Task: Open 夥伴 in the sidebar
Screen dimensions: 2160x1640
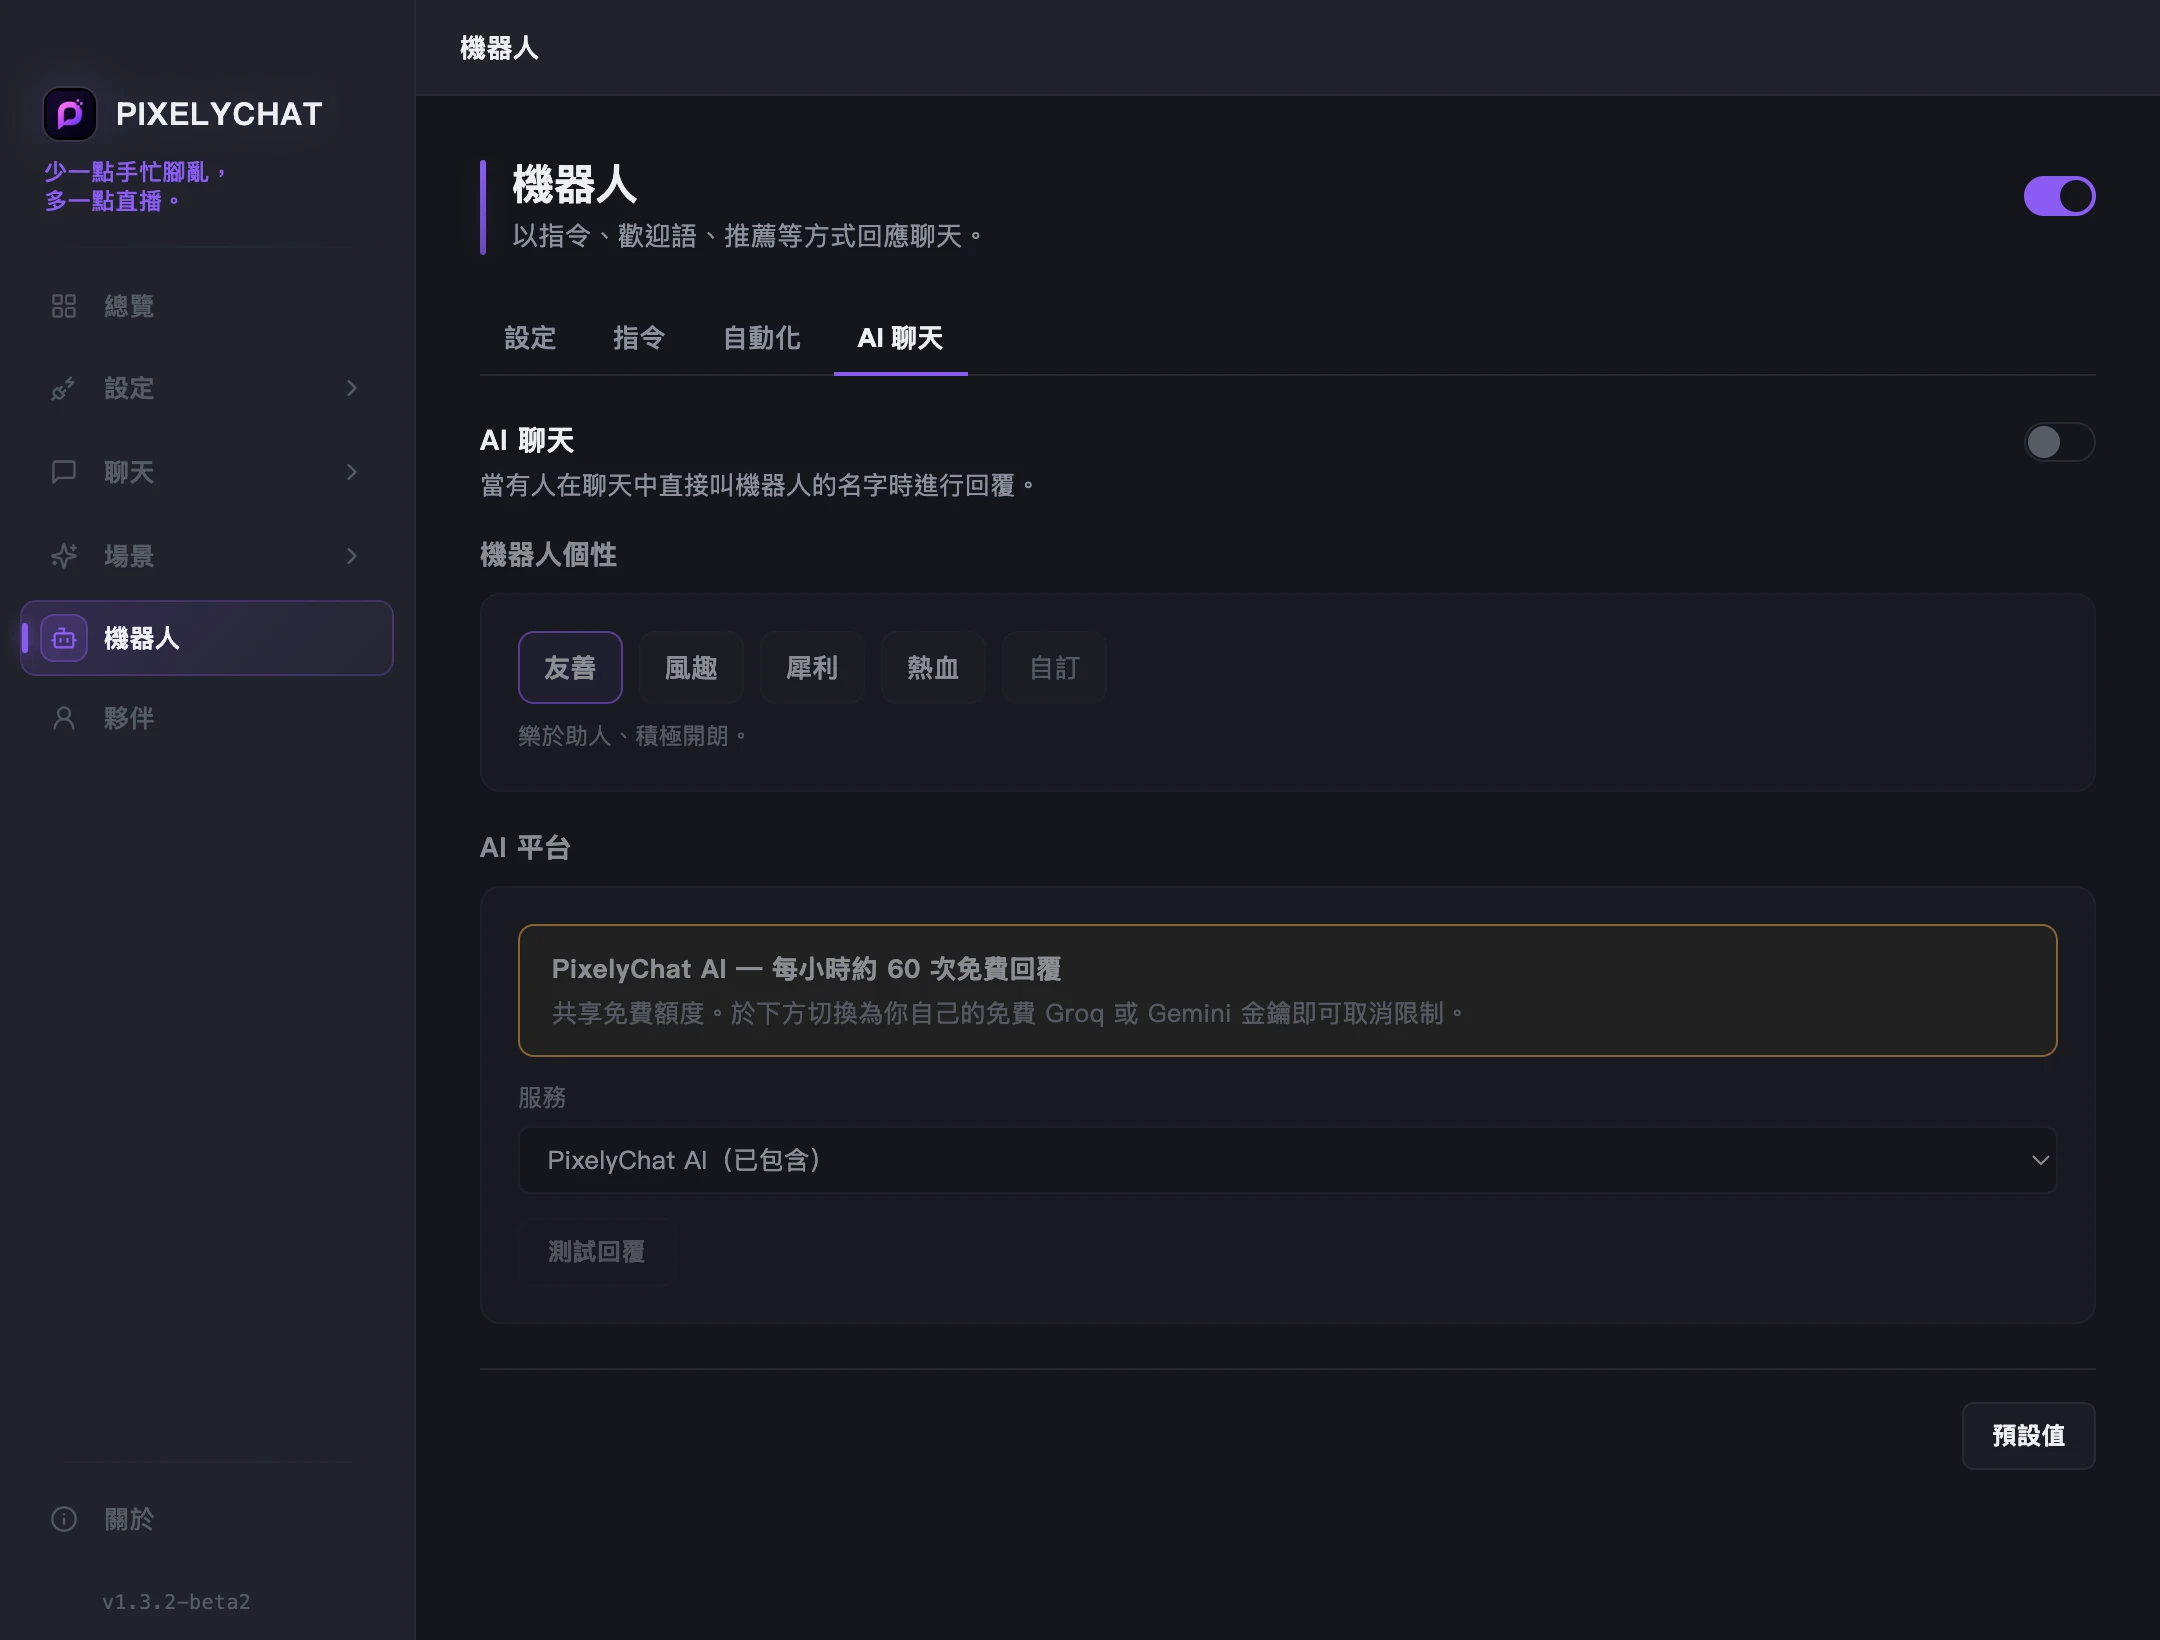Action: pos(206,718)
